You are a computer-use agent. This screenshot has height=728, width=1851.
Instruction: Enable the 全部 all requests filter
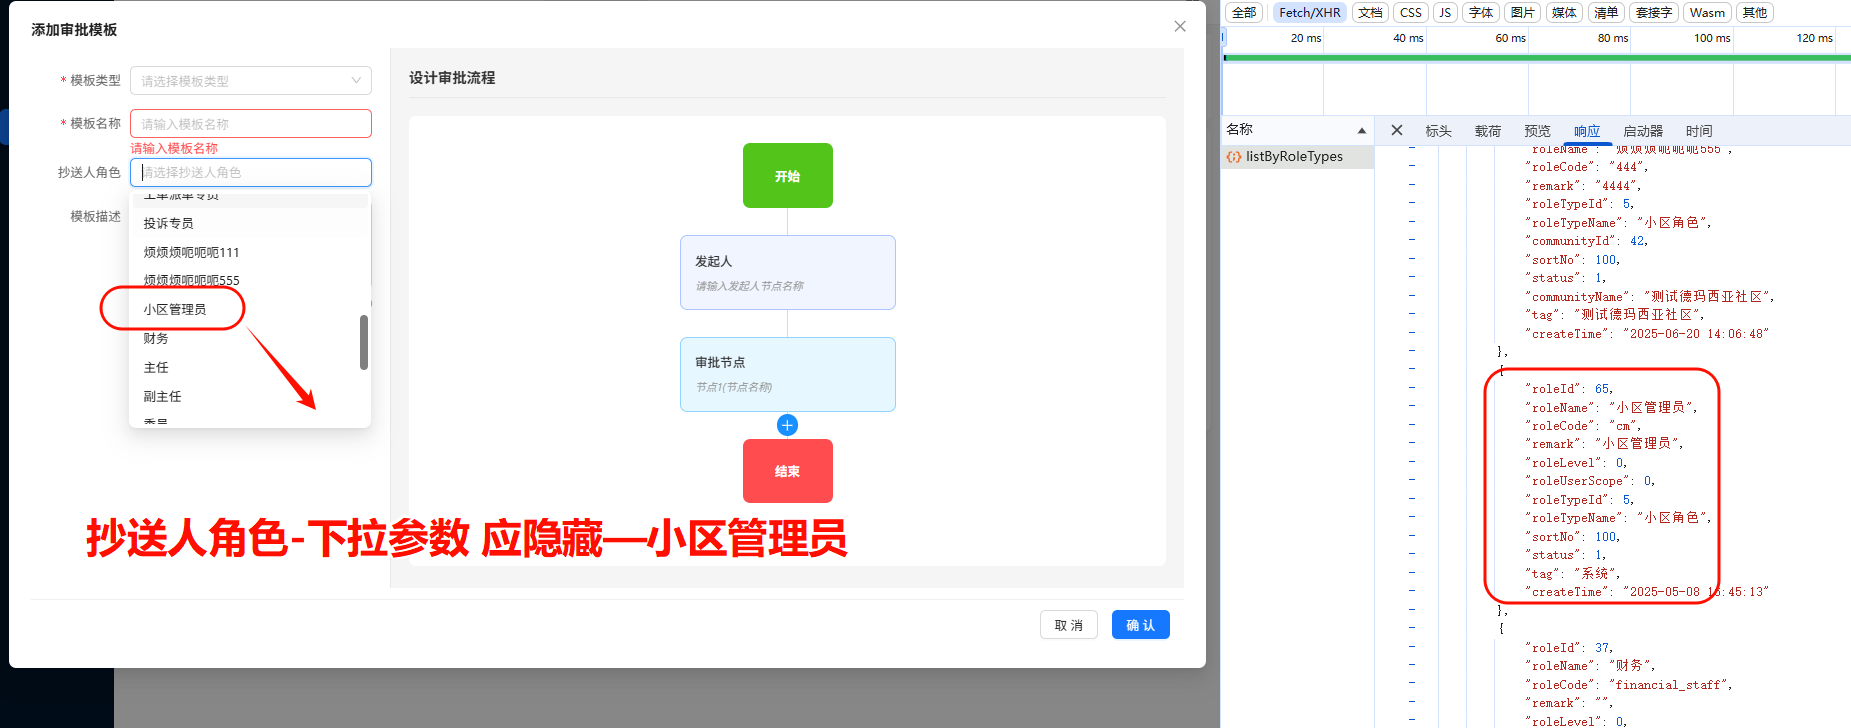1244,12
